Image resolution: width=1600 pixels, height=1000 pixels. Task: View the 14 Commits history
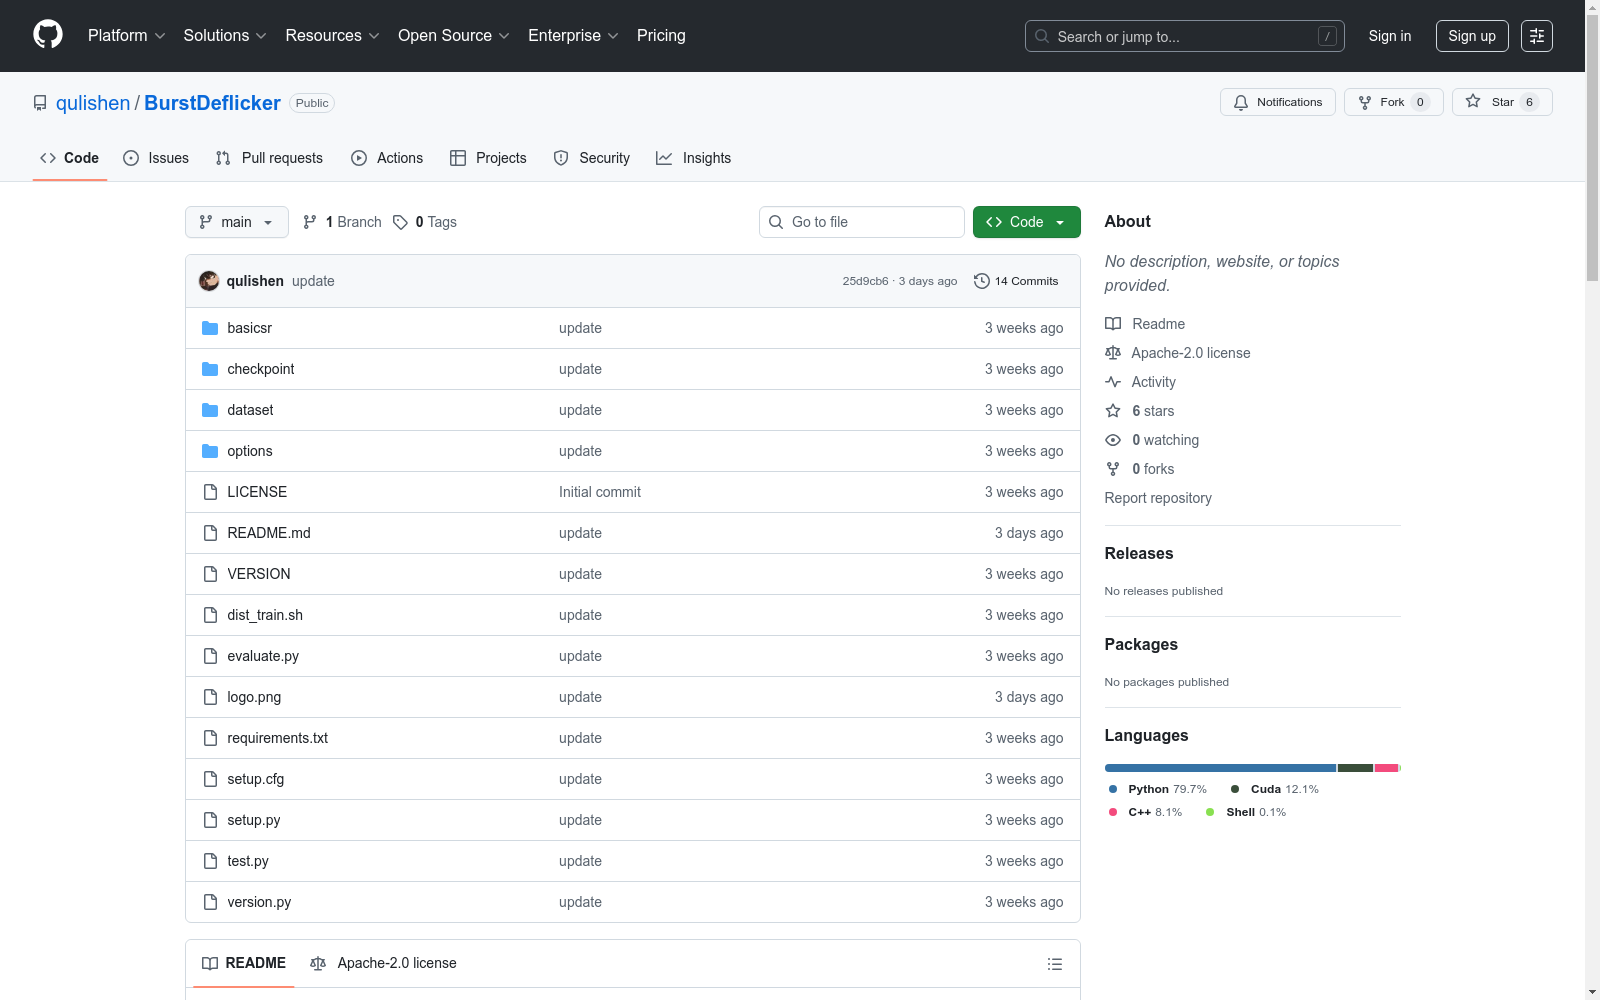tap(1016, 281)
